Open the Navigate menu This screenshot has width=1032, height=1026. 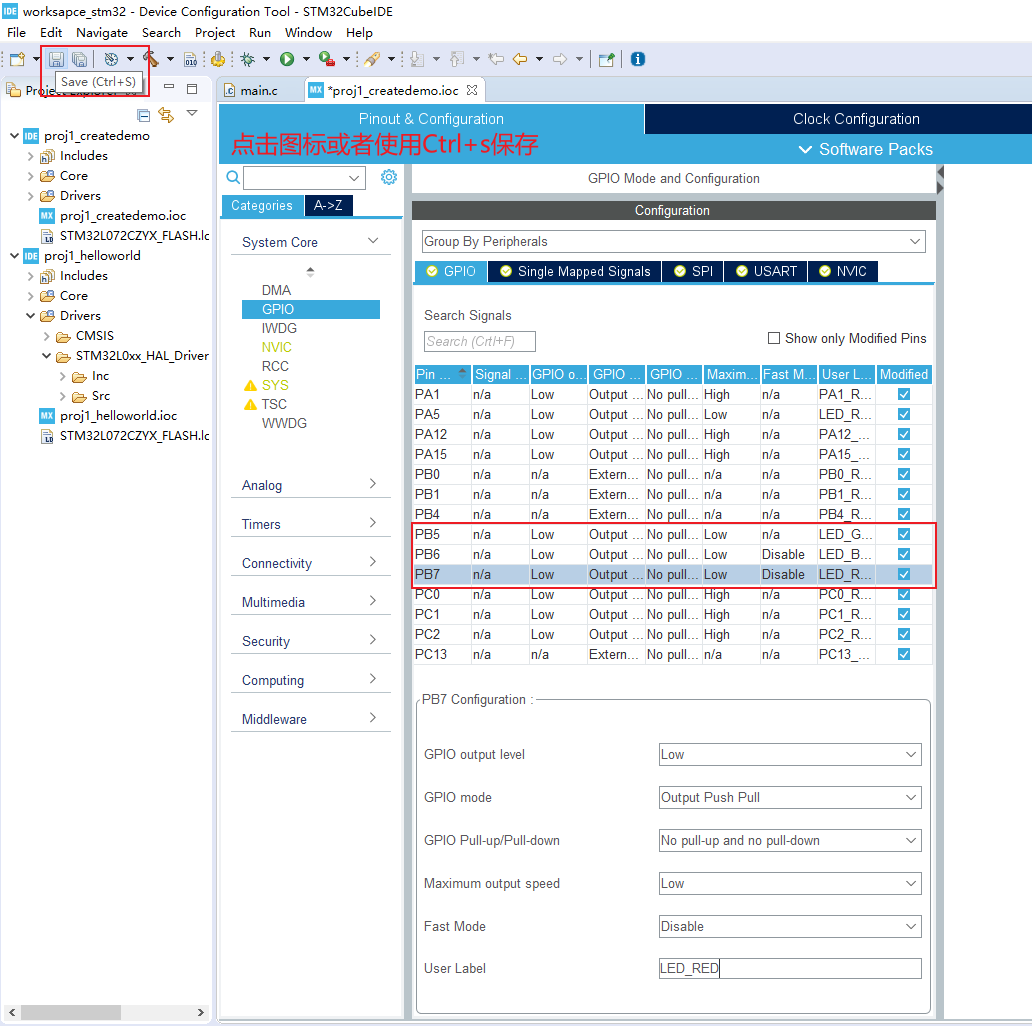tap(101, 32)
